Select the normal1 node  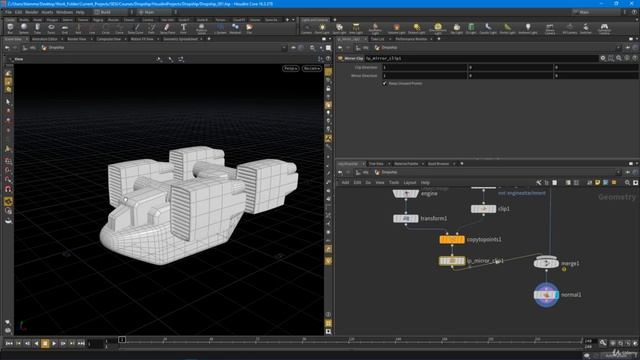pyautogui.click(x=546, y=295)
